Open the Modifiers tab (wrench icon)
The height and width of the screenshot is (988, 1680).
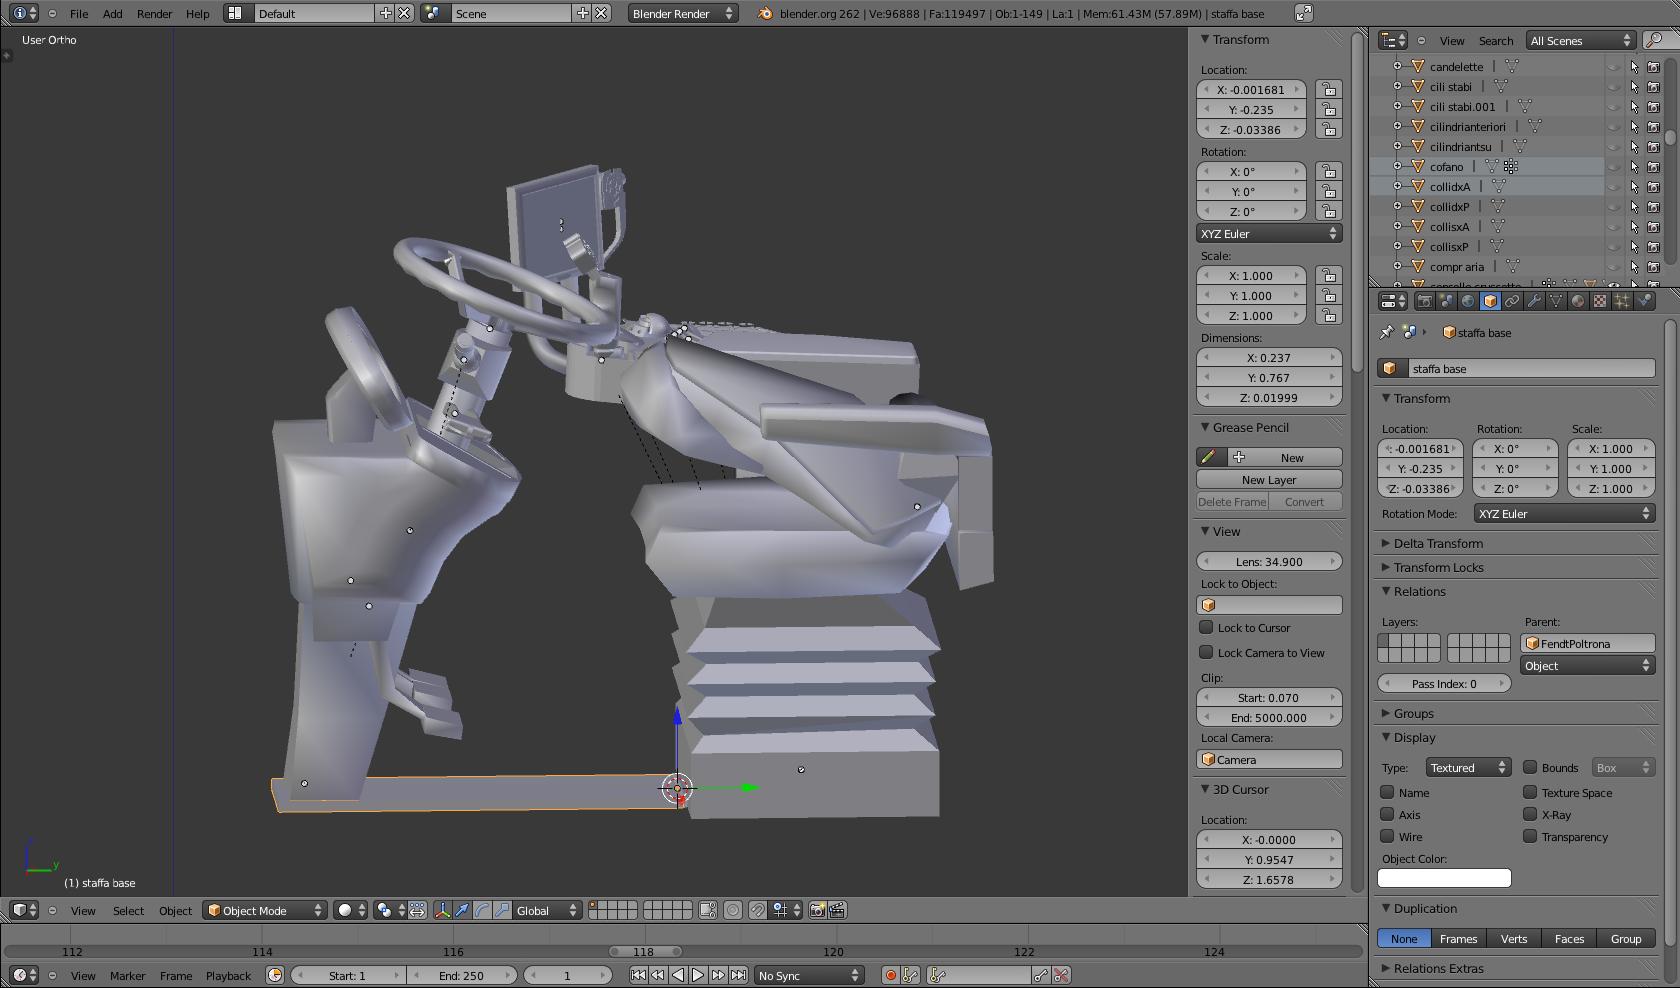(x=1534, y=301)
